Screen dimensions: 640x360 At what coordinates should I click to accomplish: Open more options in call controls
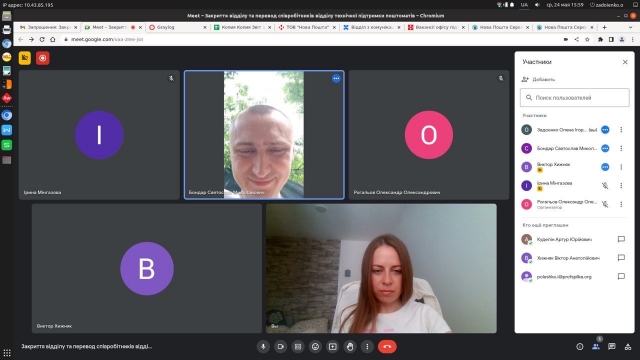[367, 347]
